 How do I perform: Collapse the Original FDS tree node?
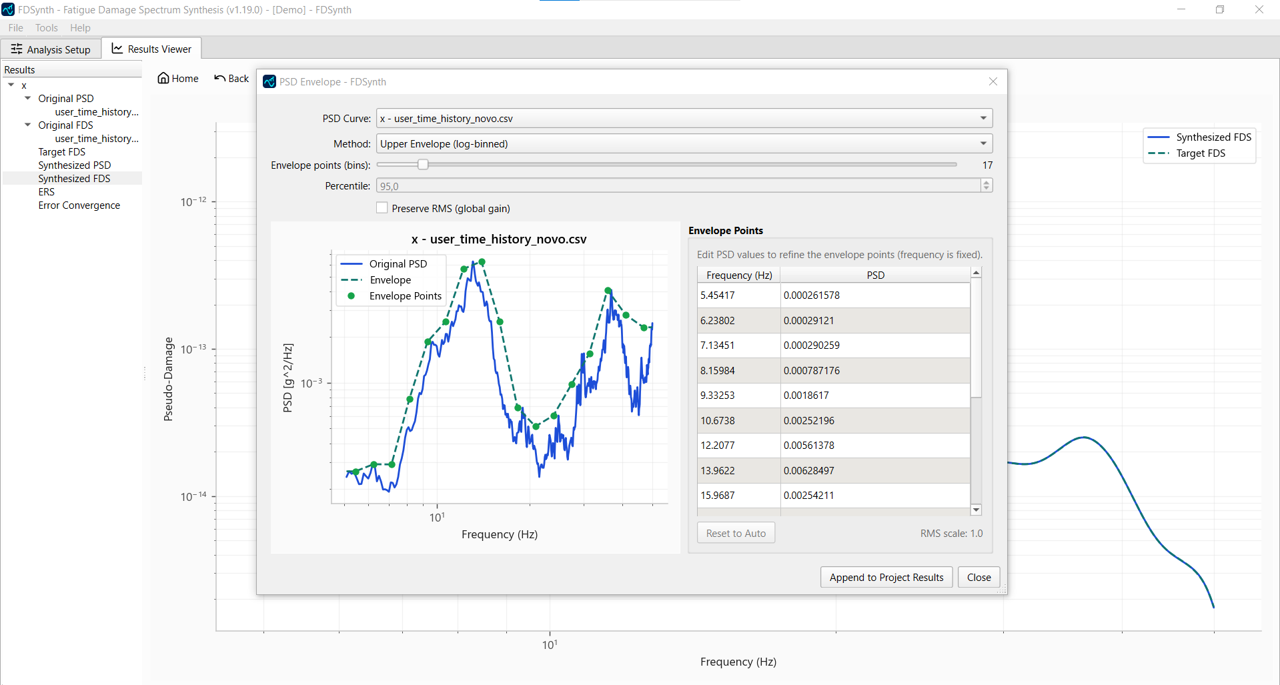(28, 125)
